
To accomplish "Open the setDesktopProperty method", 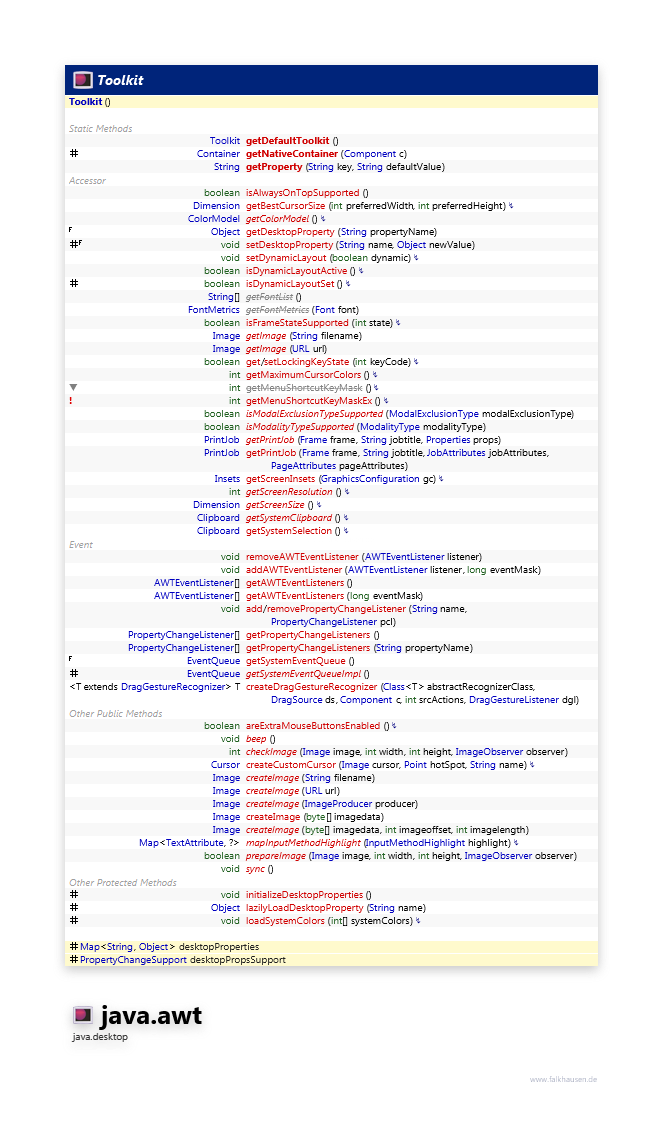I will (290, 245).
